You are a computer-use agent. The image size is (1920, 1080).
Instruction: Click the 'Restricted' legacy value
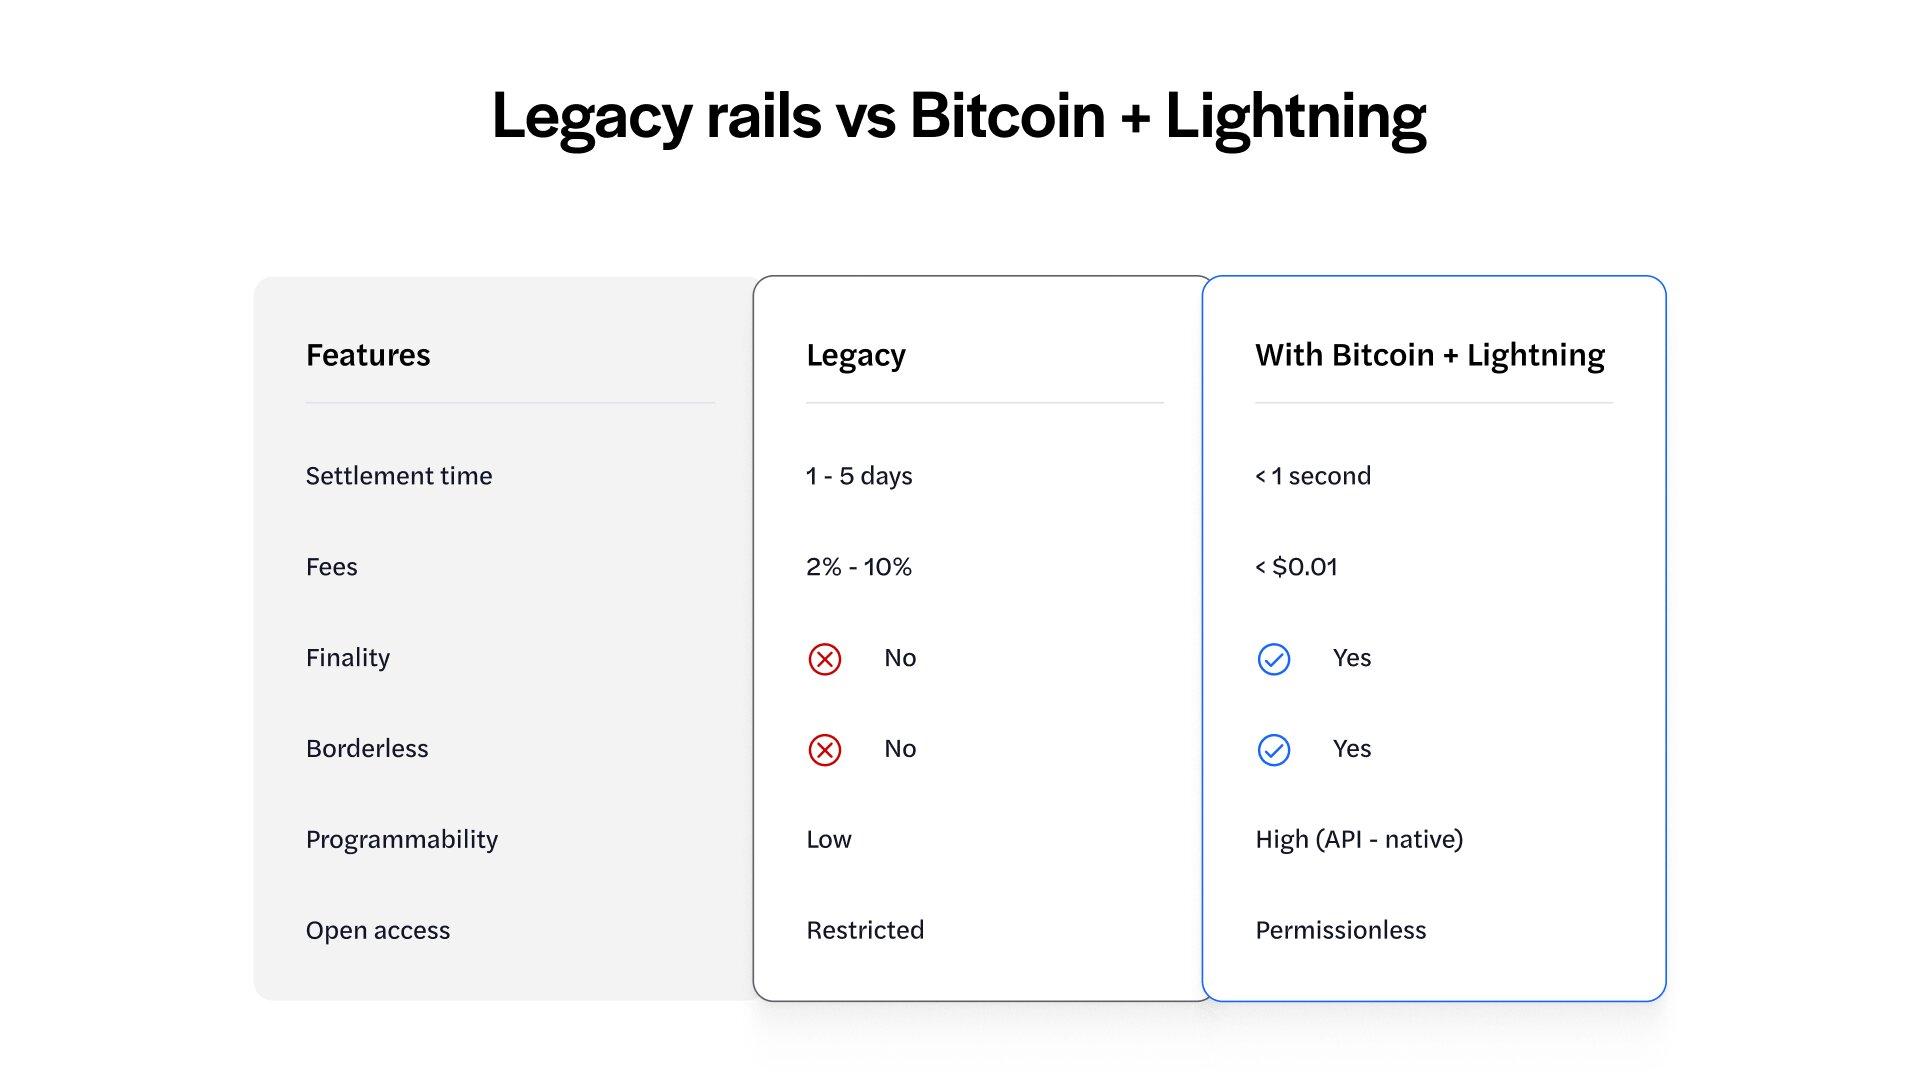pos(865,930)
